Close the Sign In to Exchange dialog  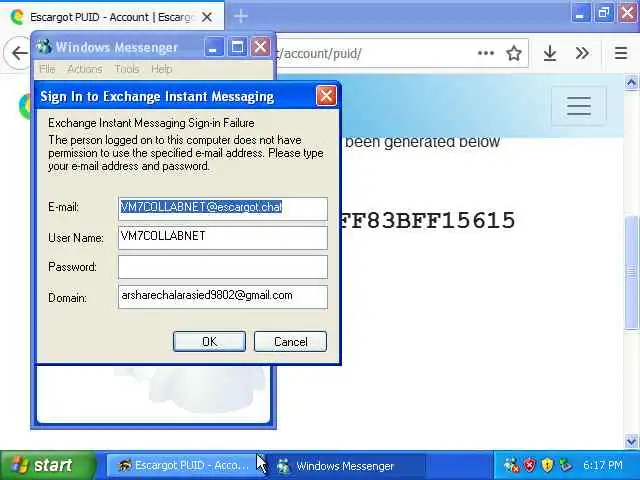click(x=326, y=96)
